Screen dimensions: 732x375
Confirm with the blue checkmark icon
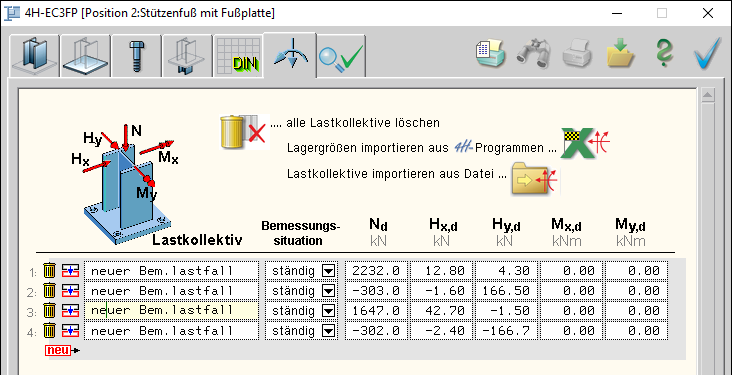707,54
